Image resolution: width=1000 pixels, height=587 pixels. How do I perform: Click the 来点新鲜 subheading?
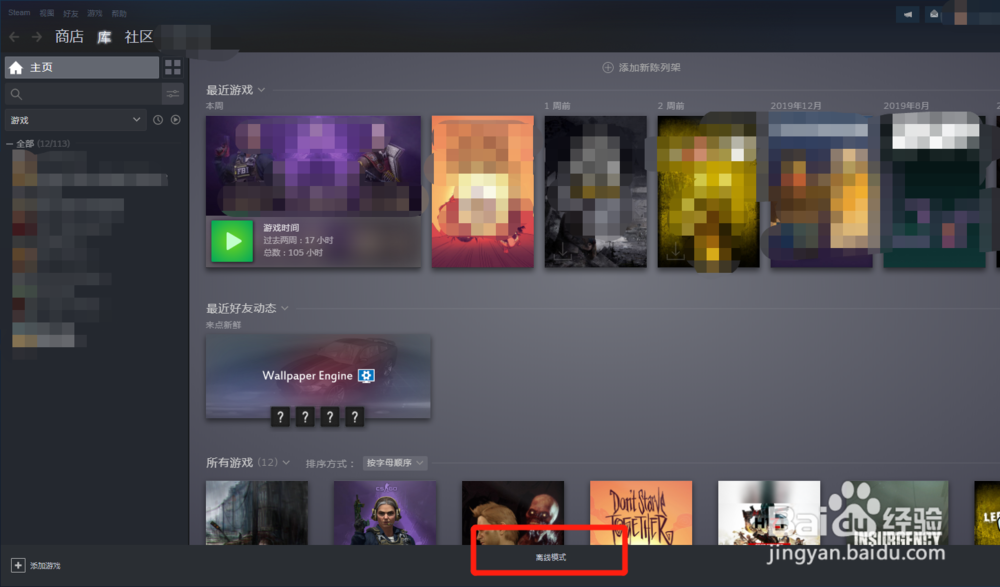pos(224,325)
